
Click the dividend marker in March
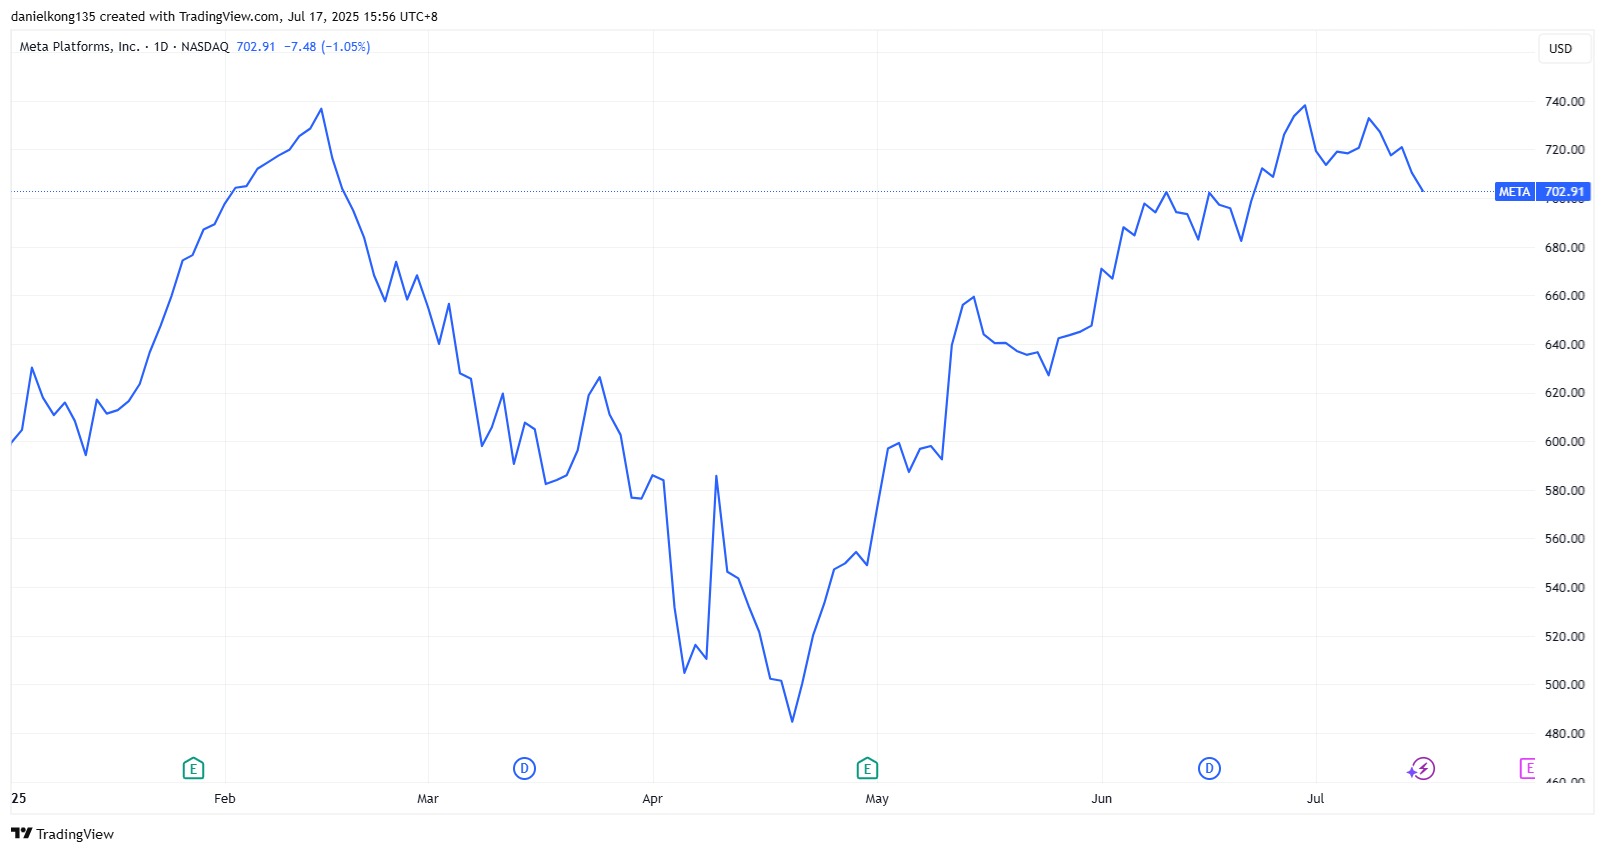click(x=524, y=768)
